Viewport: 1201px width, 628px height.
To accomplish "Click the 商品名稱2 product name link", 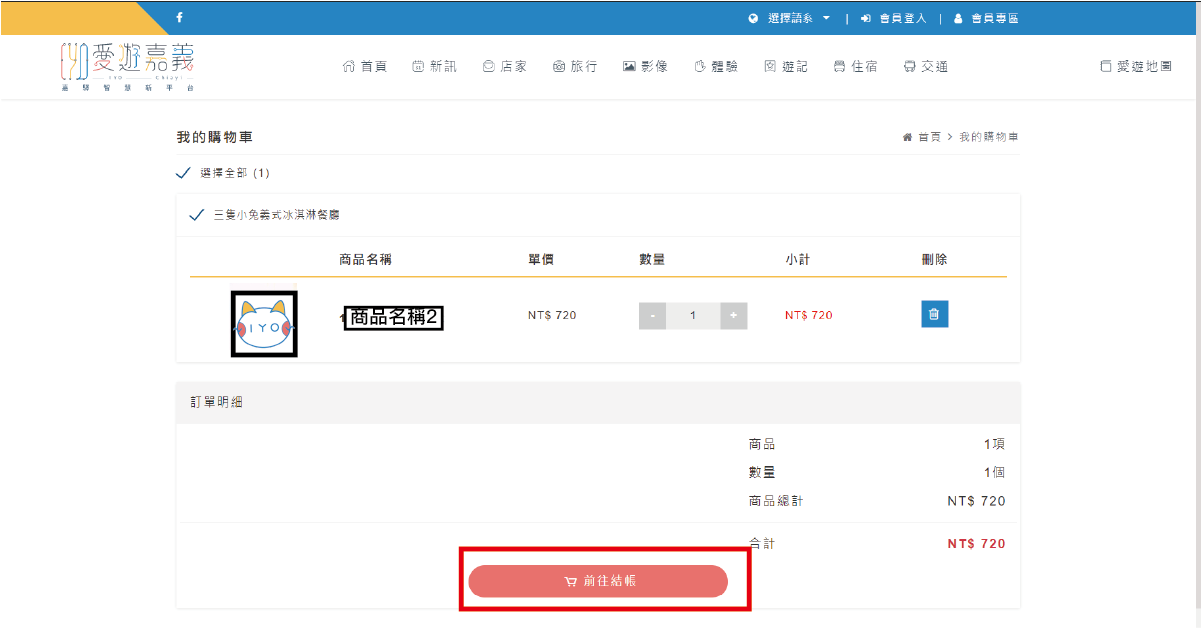I will pos(394,317).
